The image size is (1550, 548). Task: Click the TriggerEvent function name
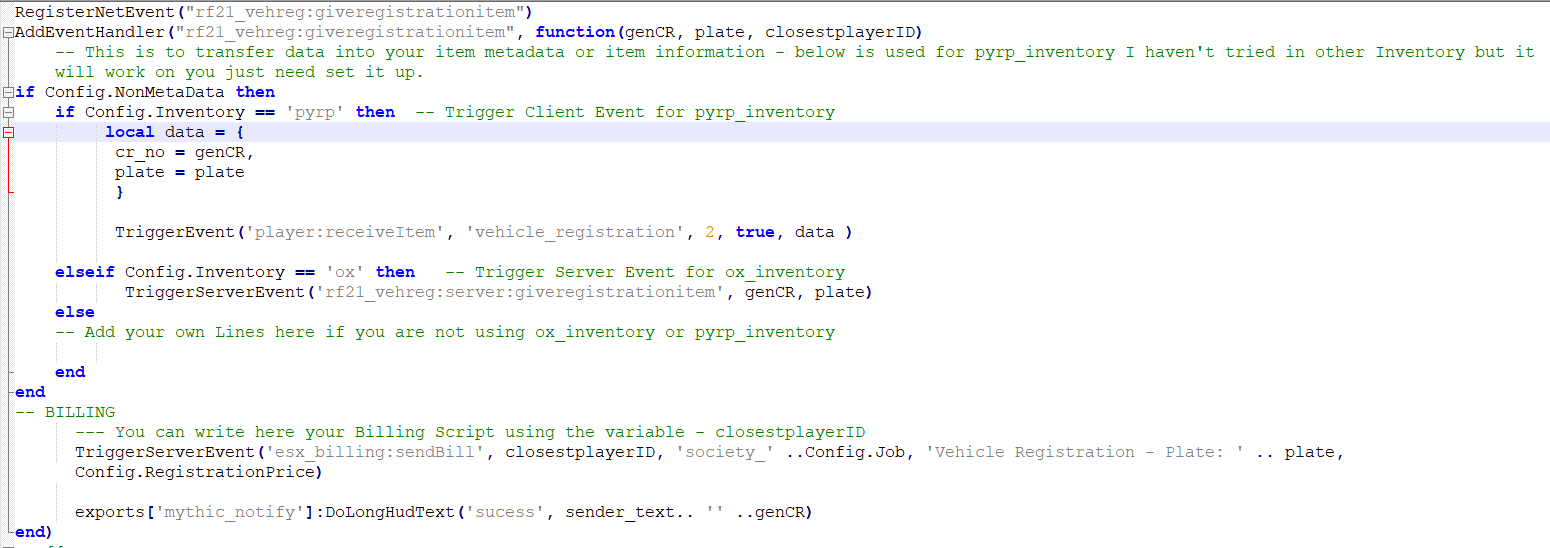(175, 232)
